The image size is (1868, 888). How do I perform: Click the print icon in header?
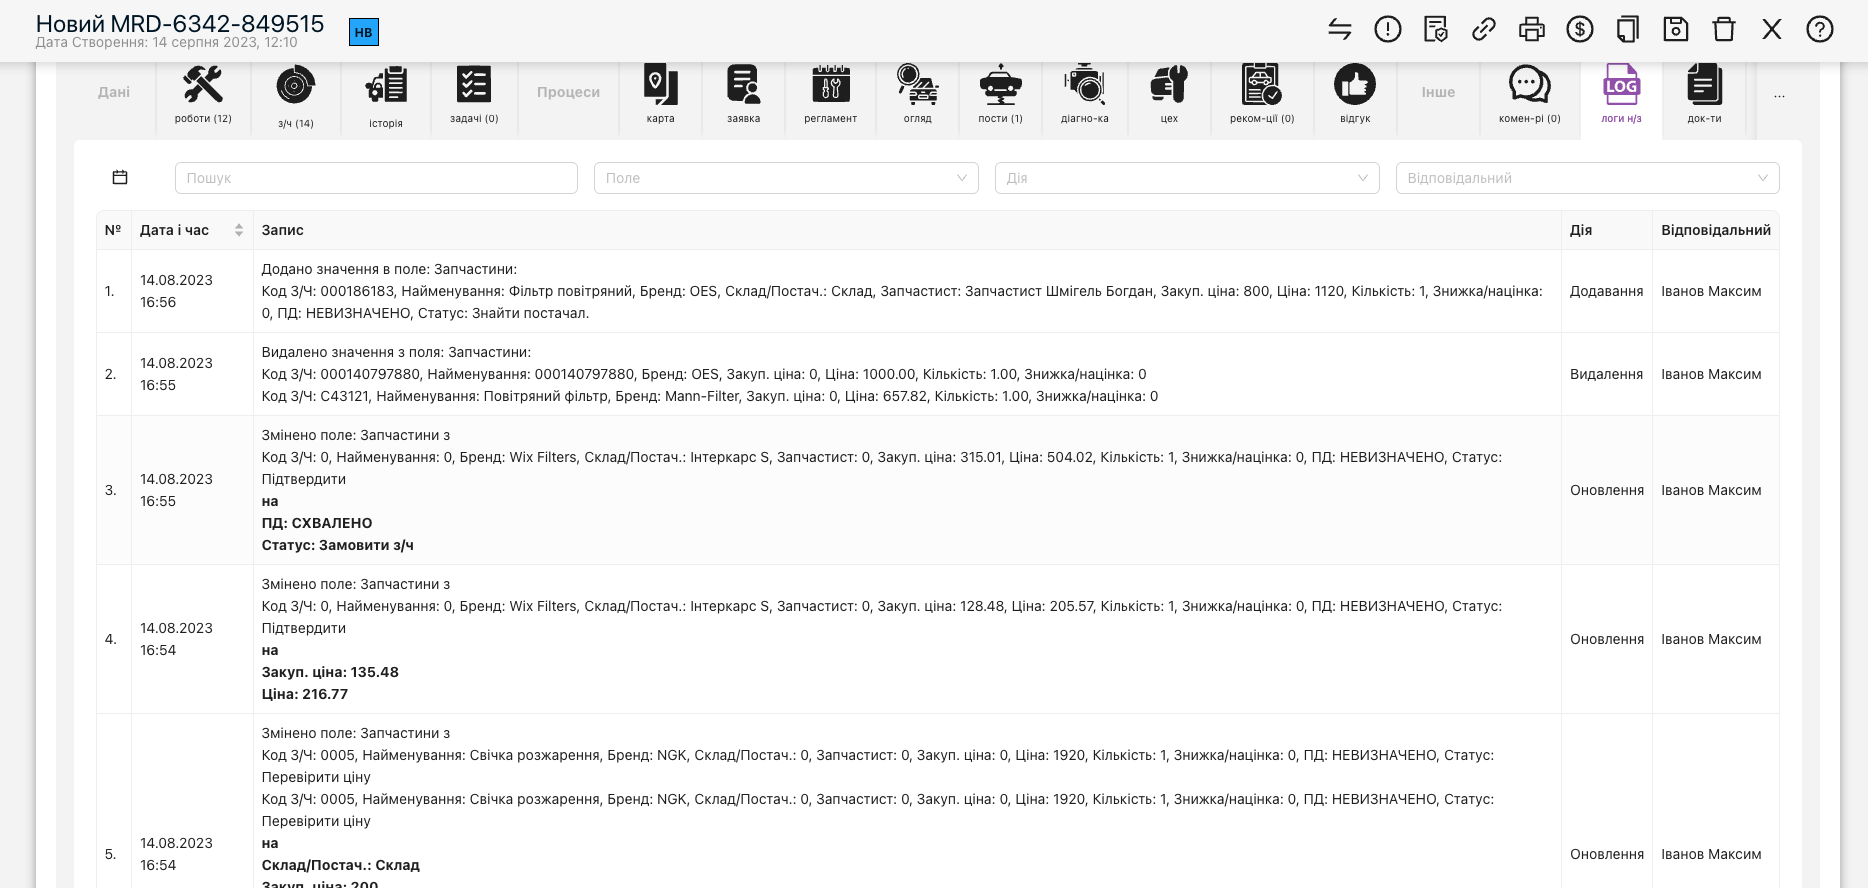tap(1531, 30)
